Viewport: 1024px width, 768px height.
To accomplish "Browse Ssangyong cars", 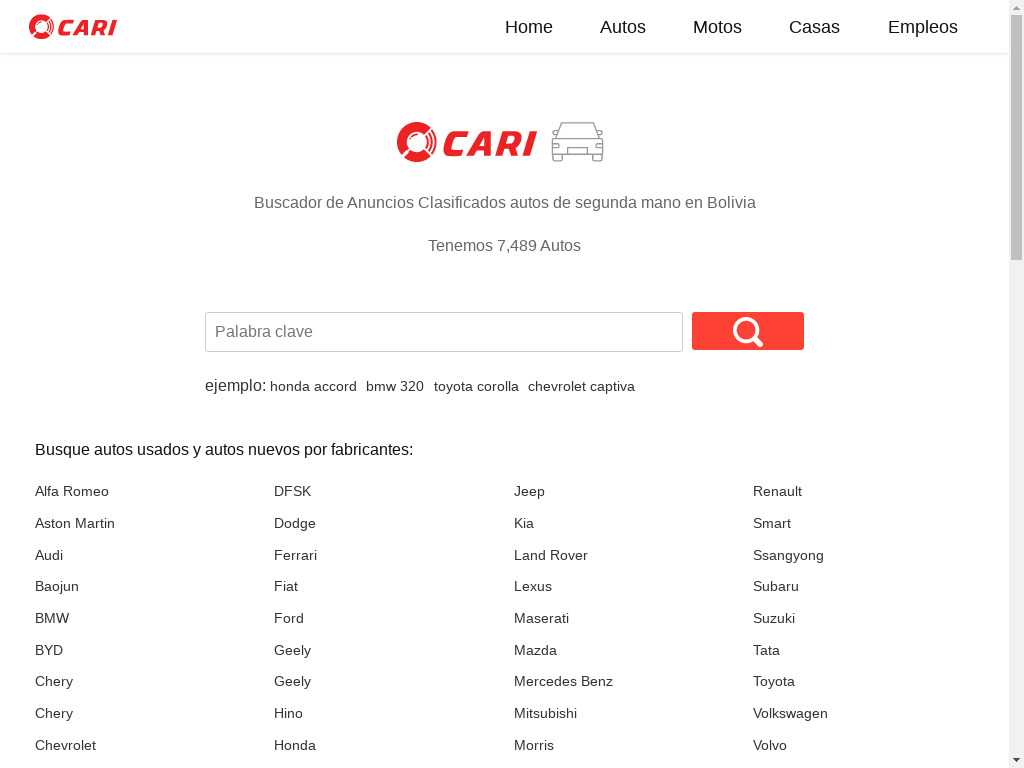I will 788,555.
